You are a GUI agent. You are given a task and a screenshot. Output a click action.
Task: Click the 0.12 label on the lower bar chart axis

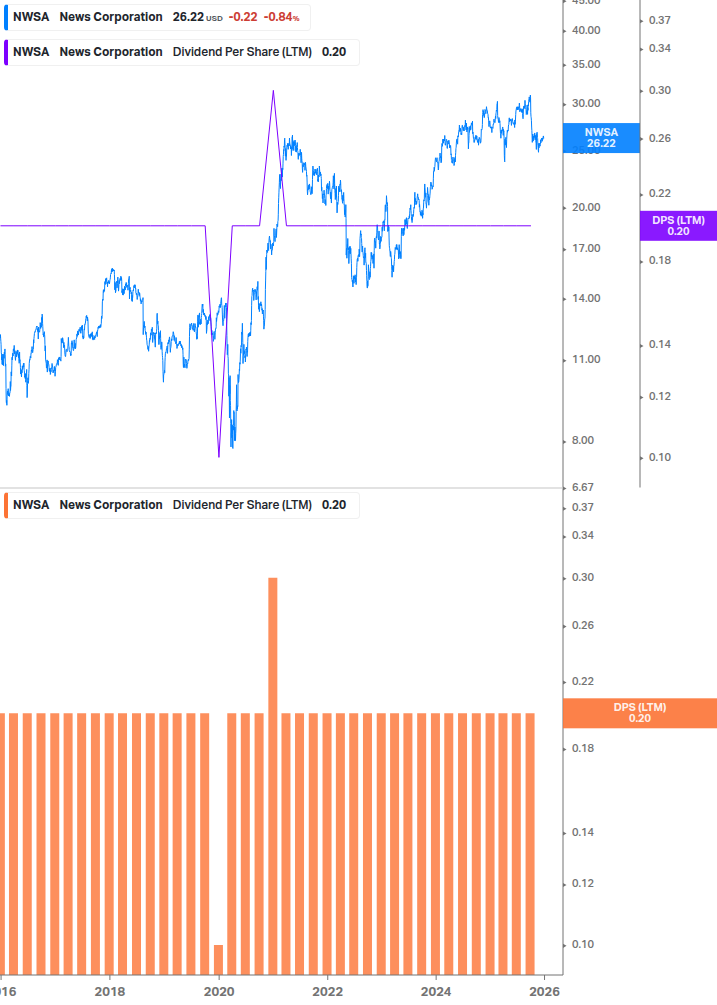pos(583,883)
